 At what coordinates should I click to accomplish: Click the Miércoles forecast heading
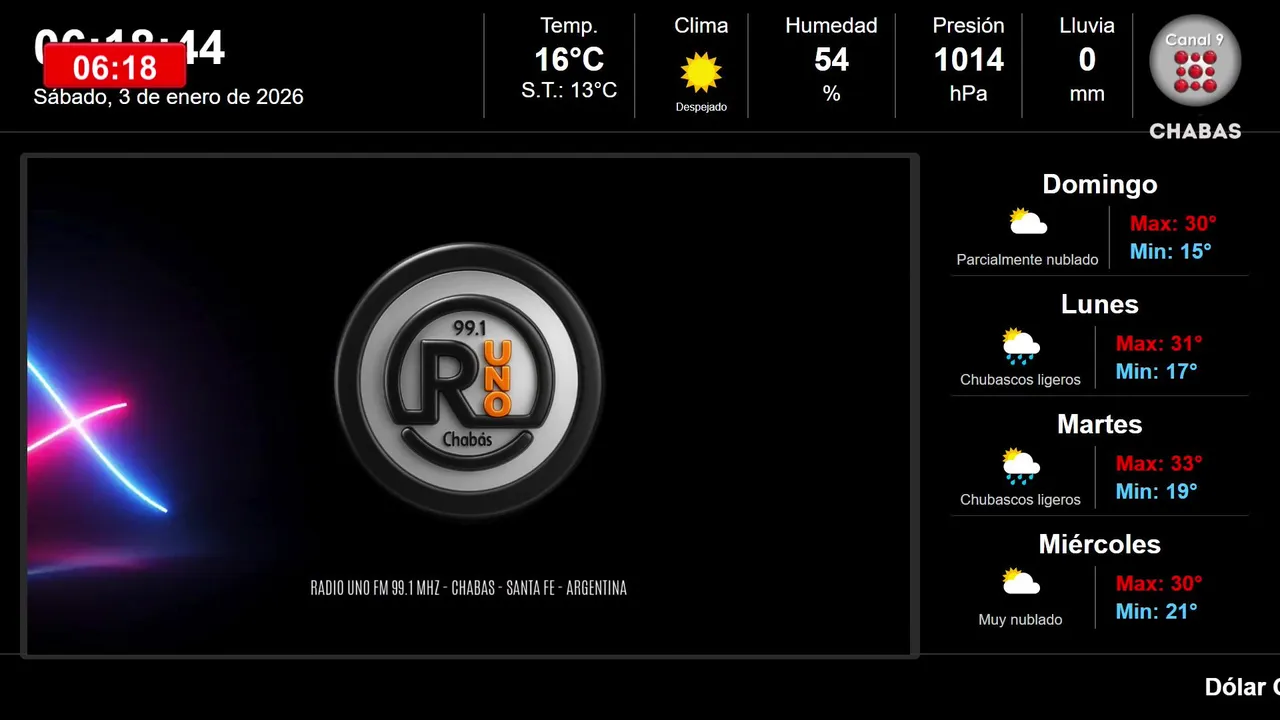1100,544
